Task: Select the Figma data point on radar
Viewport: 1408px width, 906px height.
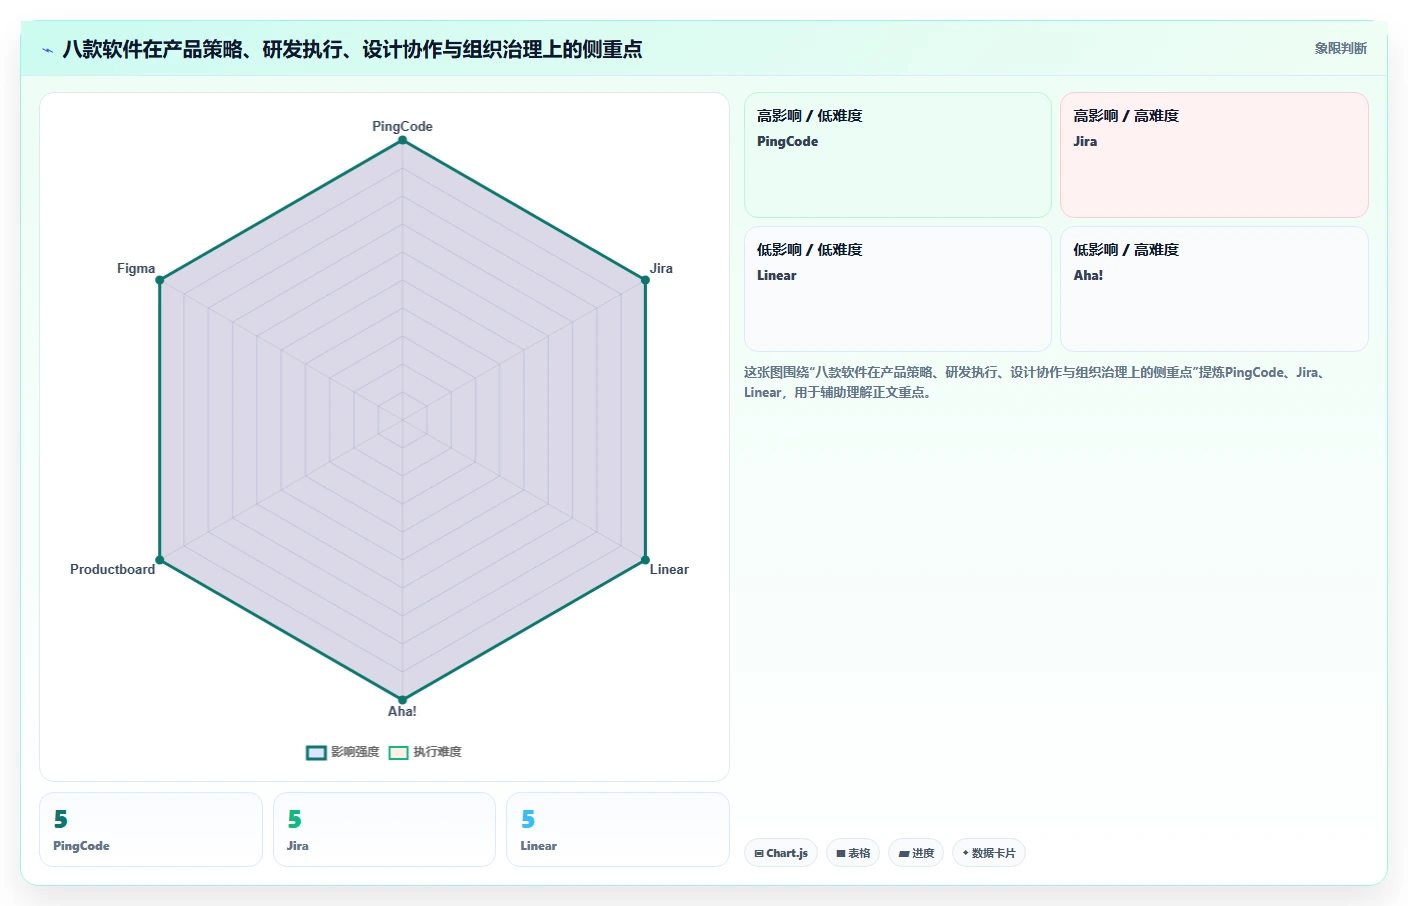Action: 160,280
